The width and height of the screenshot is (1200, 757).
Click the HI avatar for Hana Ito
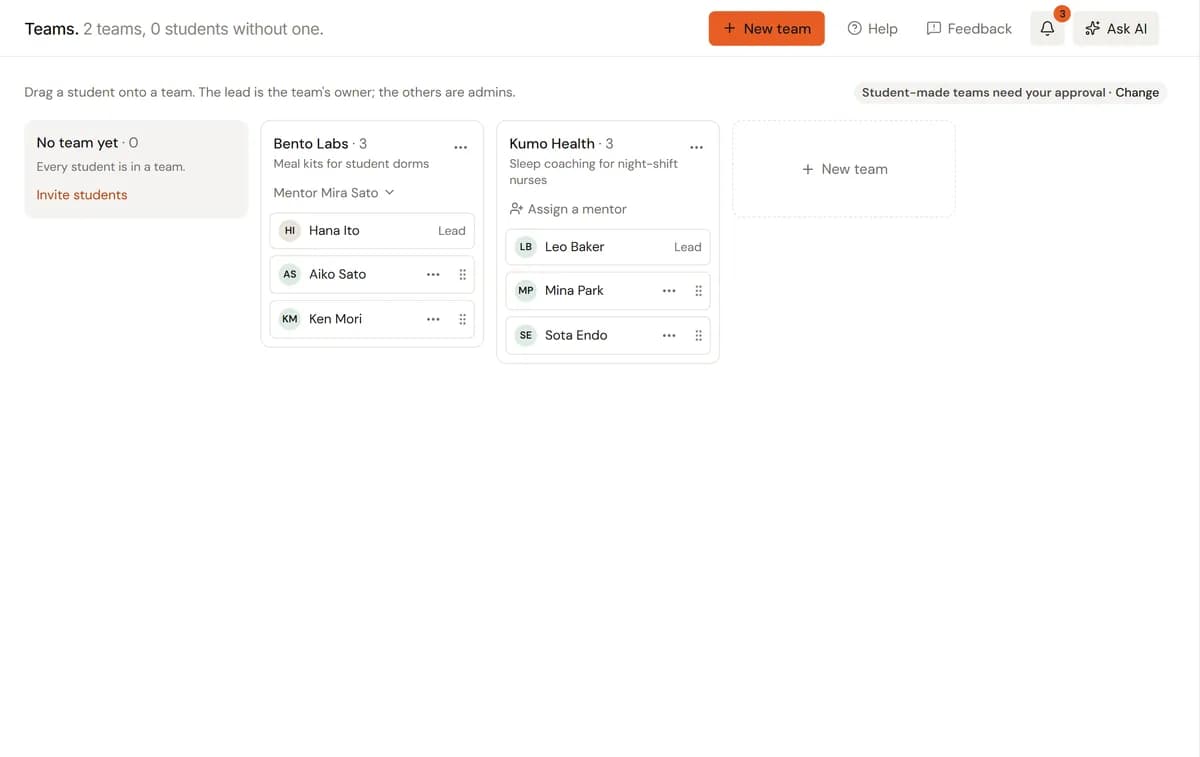click(x=290, y=230)
